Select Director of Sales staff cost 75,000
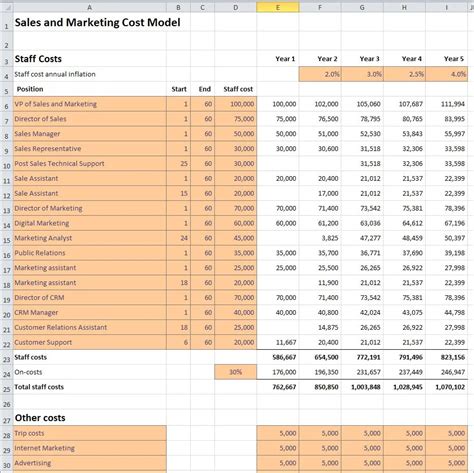The width and height of the screenshot is (474, 473). [x=236, y=119]
